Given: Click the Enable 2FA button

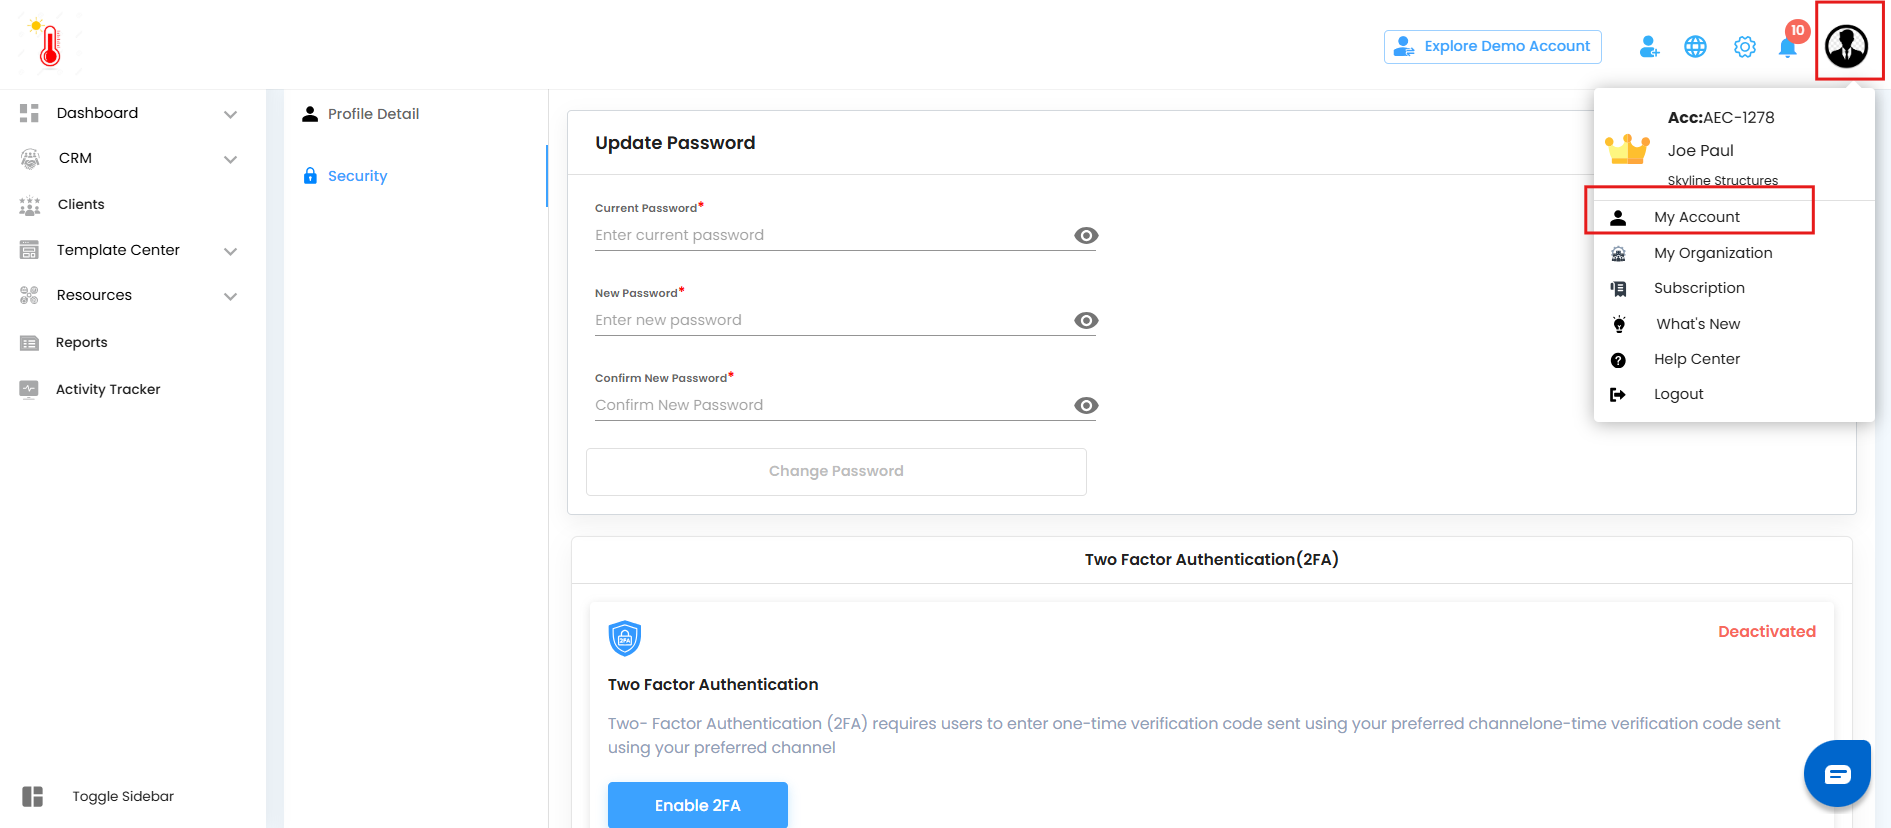Looking at the screenshot, I should [697, 805].
